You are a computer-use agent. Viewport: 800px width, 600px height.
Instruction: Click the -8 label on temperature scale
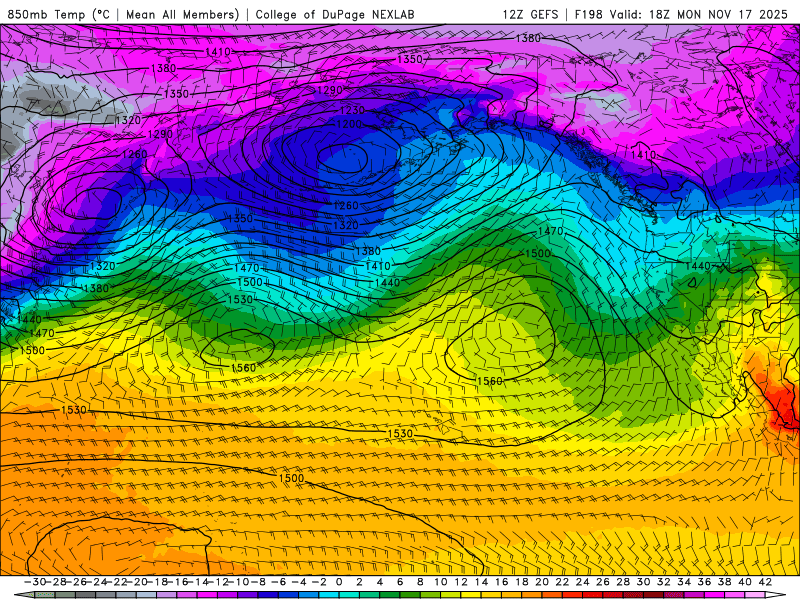click(x=259, y=582)
